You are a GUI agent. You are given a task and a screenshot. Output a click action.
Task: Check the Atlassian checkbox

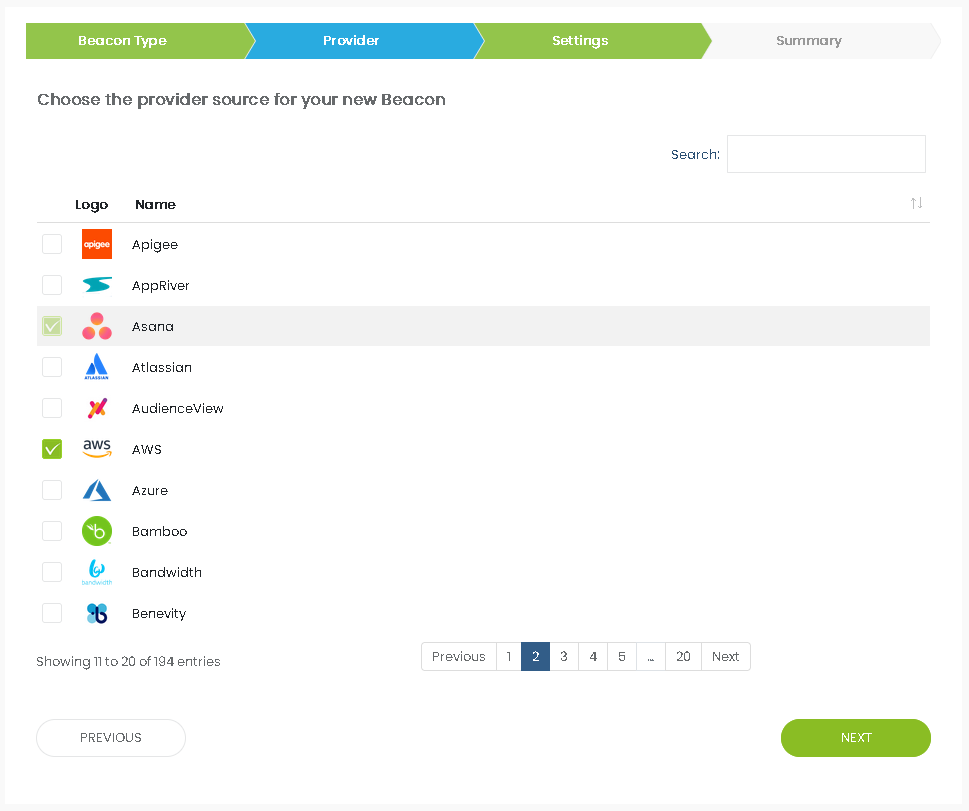point(52,367)
